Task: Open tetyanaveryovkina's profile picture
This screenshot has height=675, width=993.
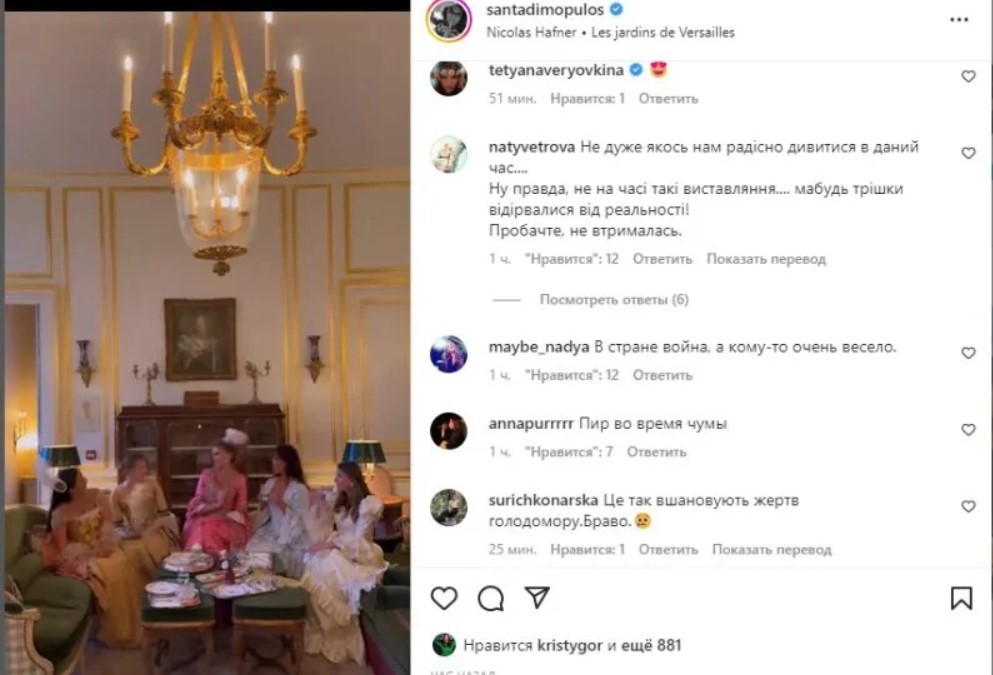Action: pos(449,79)
